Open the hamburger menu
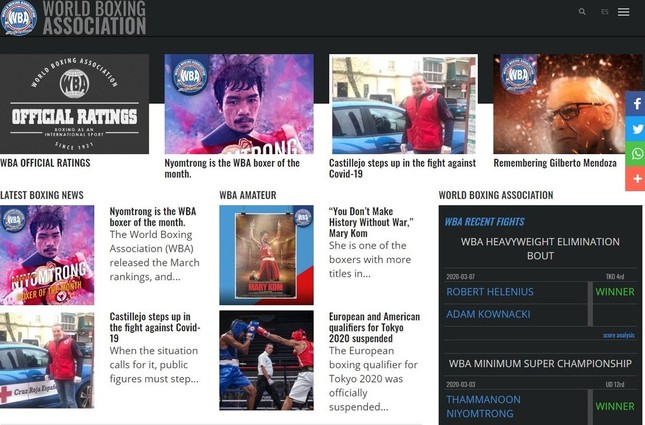The height and width of the screenshot is (425, 645). point(623,12)
